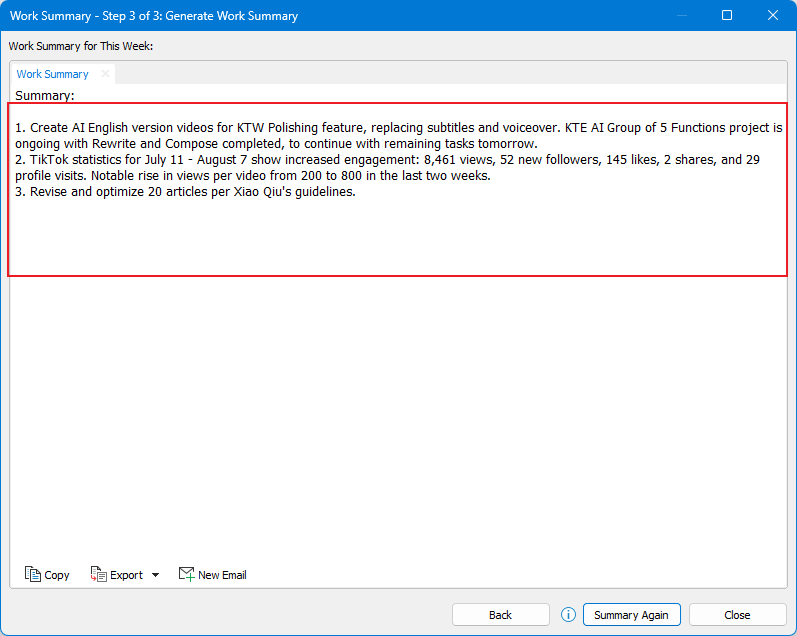797x636 pixels.
Task: Choose New Email label
Action: pyautogui.click(x=222, y=575)
